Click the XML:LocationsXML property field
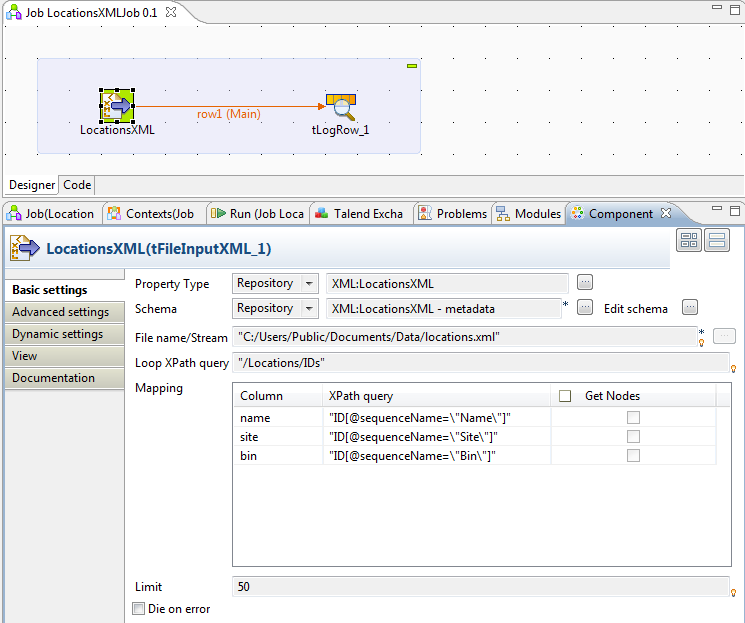 447,284
